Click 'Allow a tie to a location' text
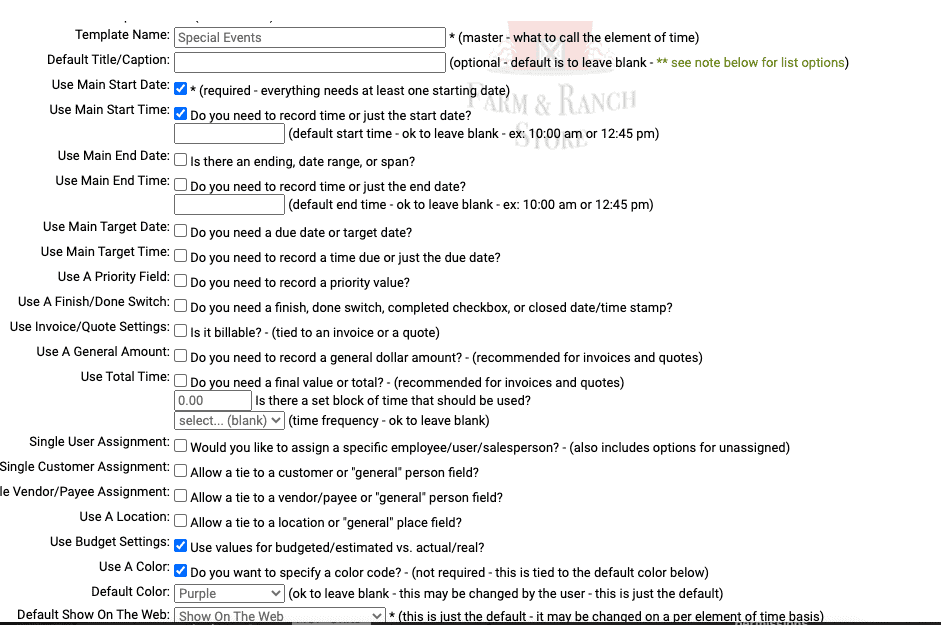This screenshot has height=625, width=941. [258, 522]
